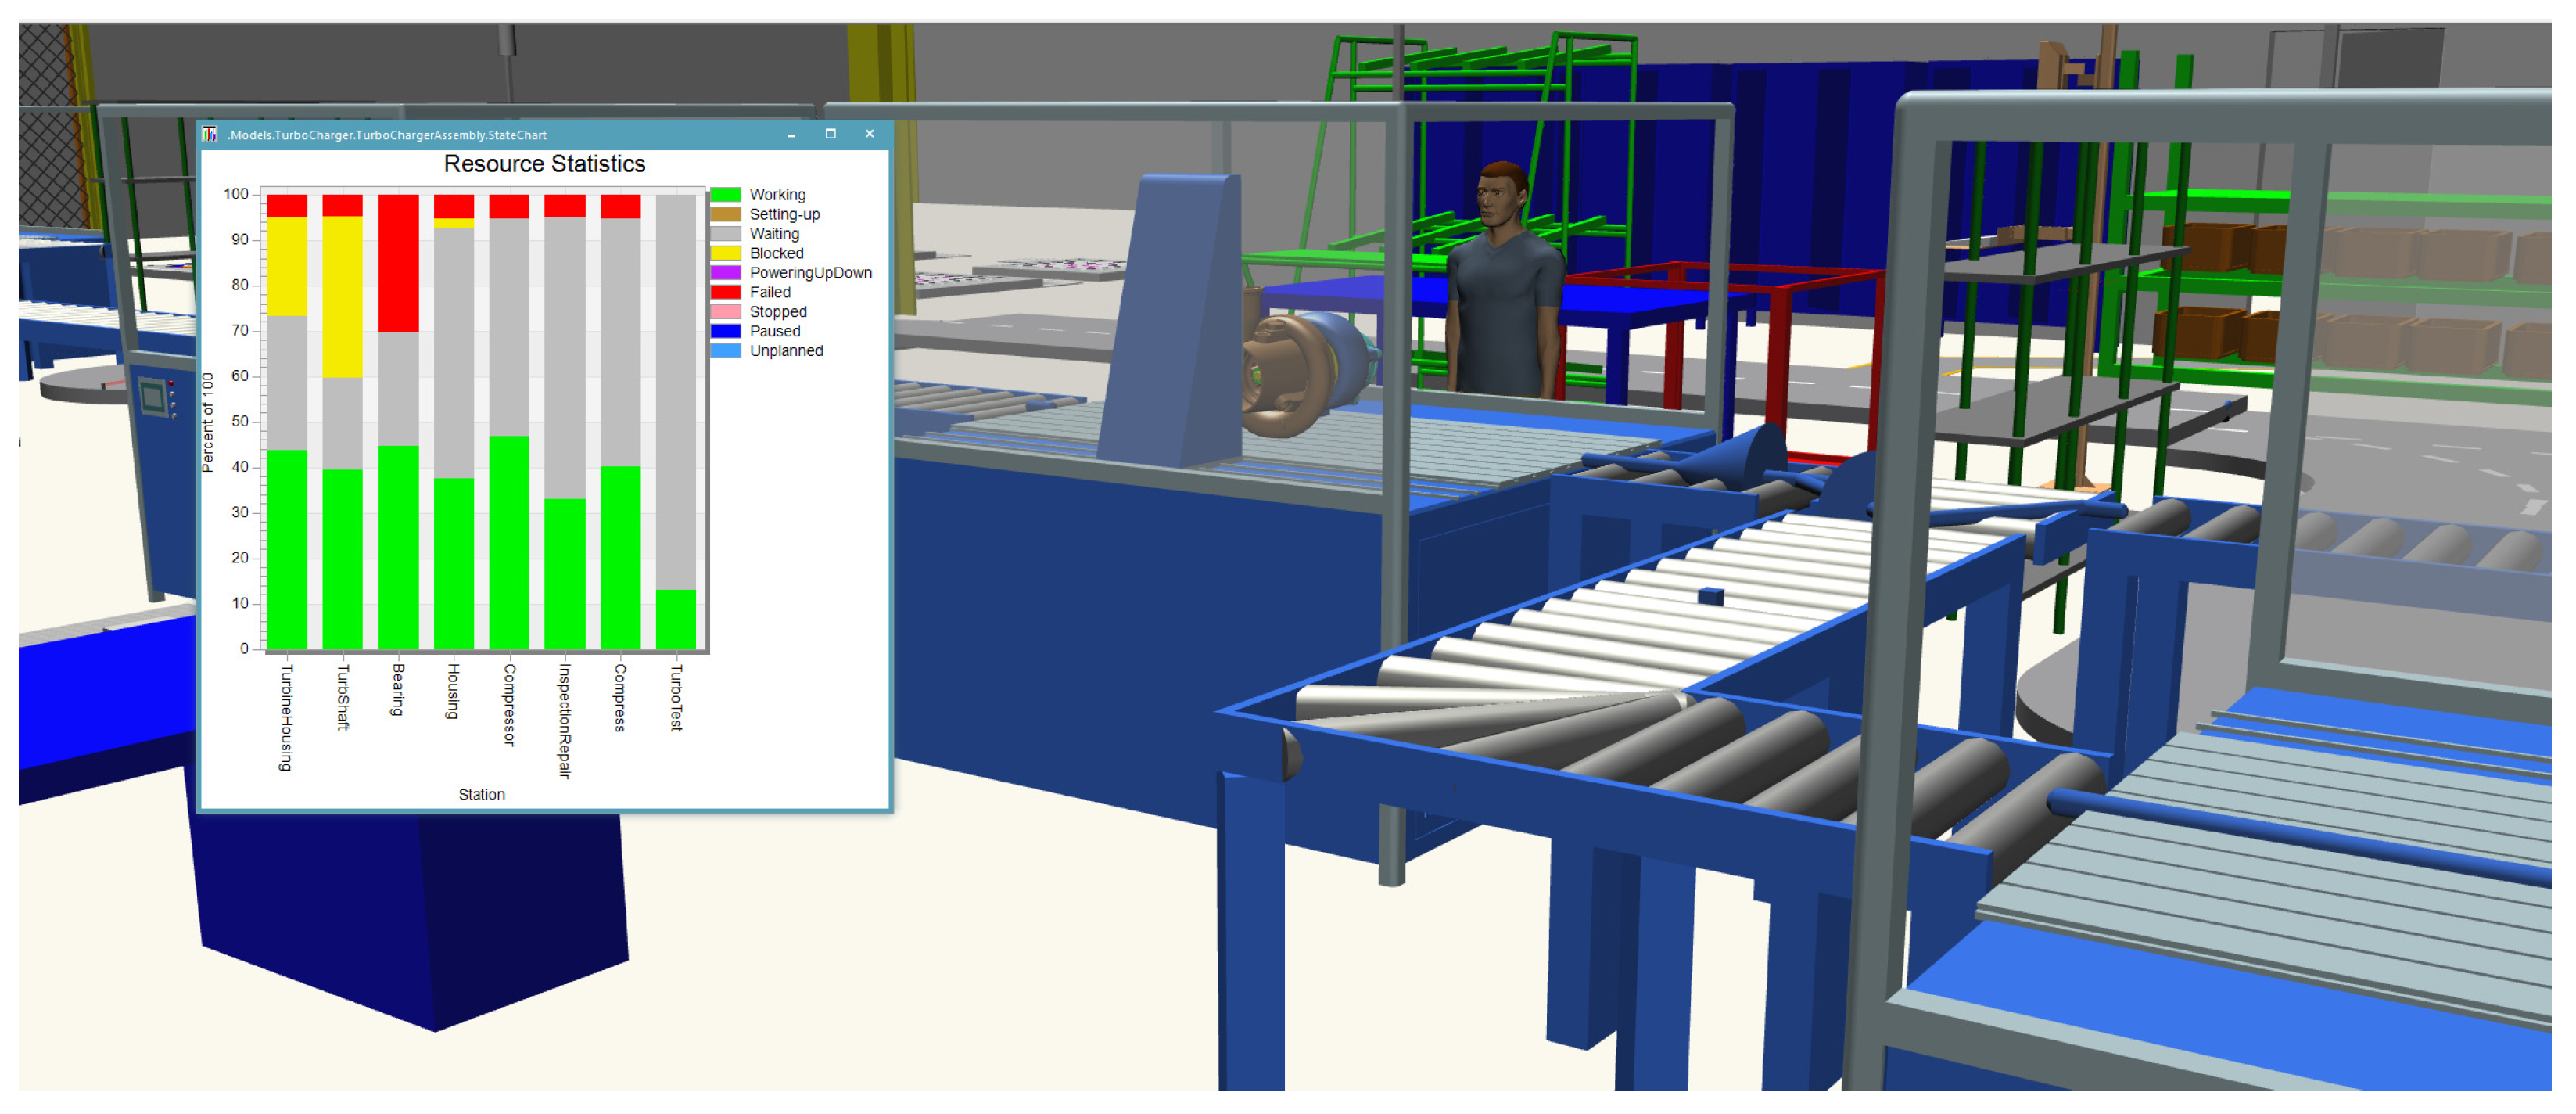The image size is (2576, 1114).
Task: Click the red Failed segment of Bearing bar
Action: (x=398, y=263)
